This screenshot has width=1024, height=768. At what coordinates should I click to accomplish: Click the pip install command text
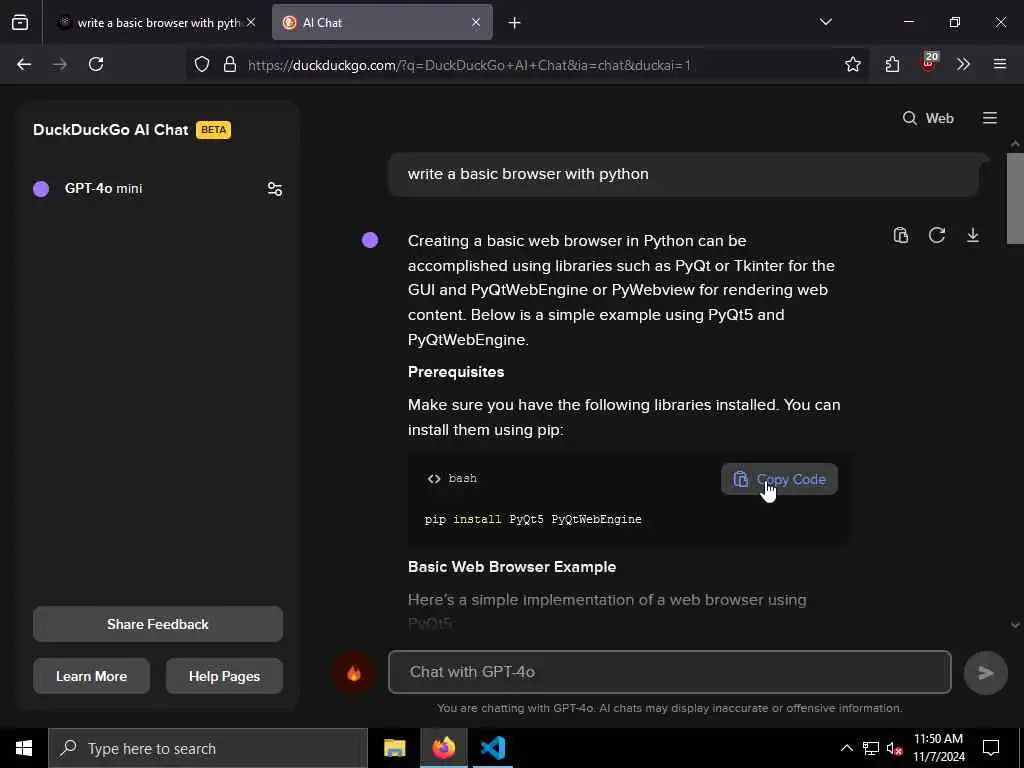[533, 519]
